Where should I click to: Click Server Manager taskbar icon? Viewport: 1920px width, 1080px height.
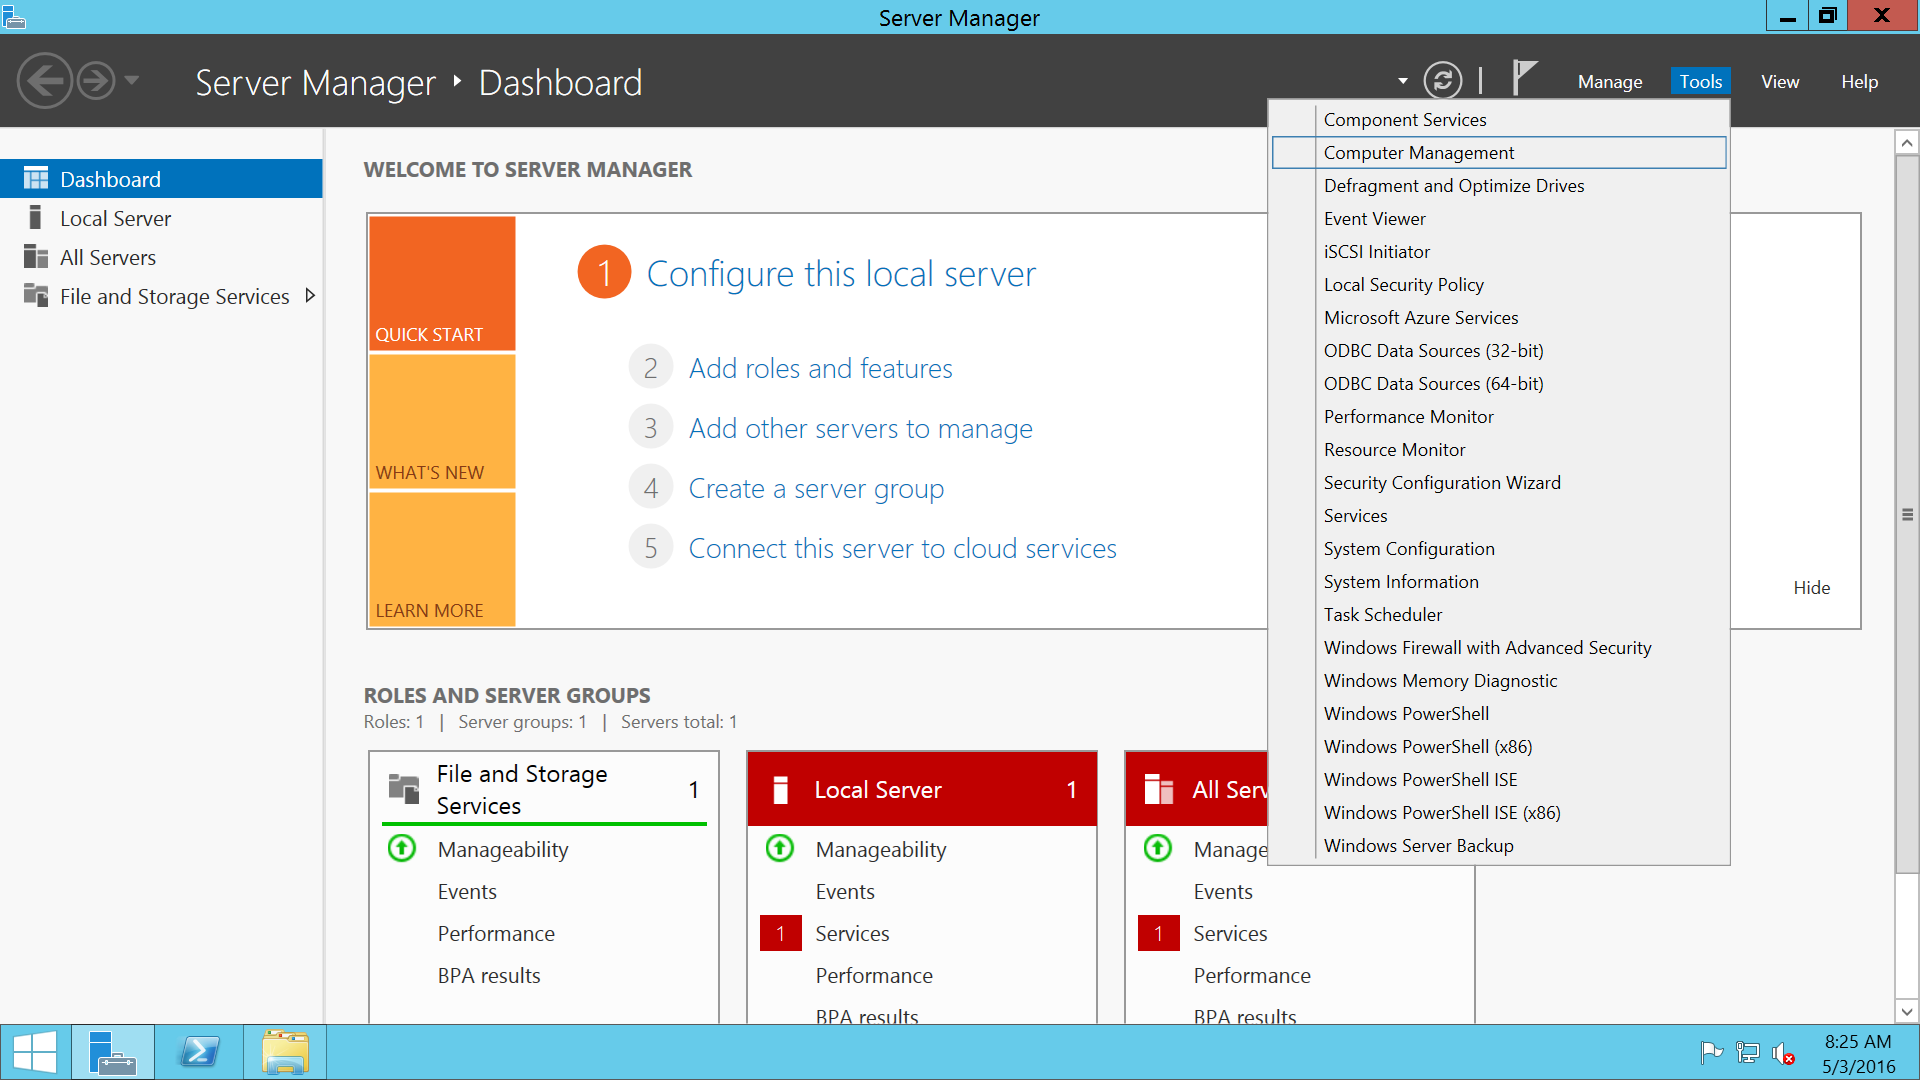(112, 1053)
